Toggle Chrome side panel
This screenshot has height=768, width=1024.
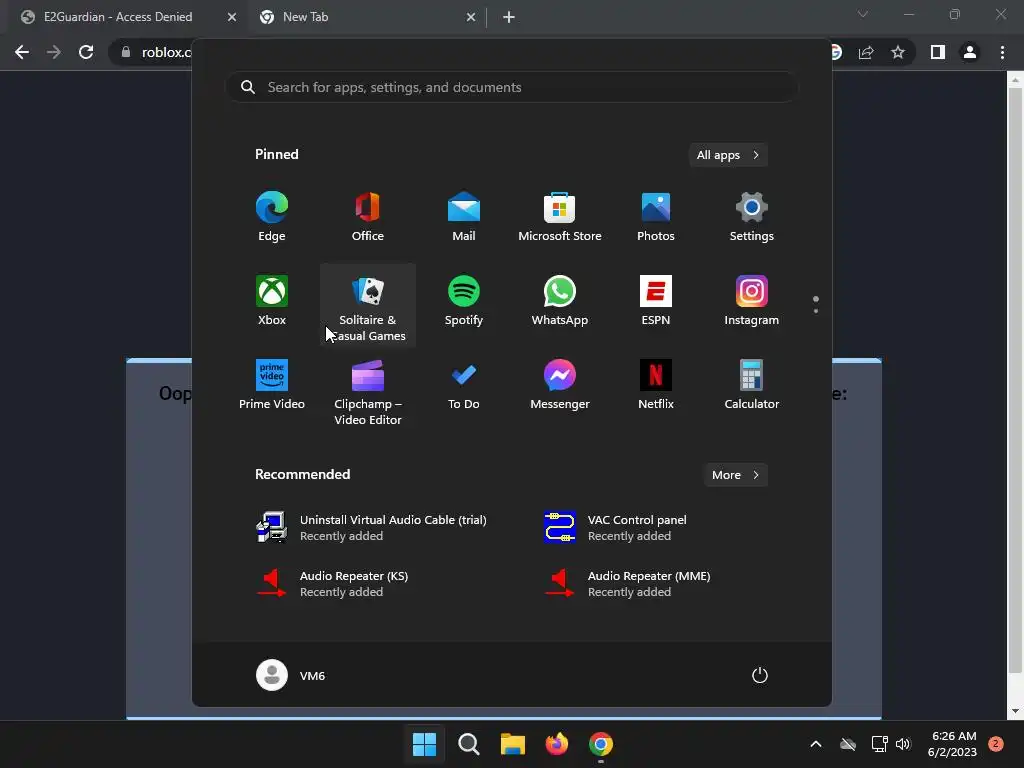point(938,52)
